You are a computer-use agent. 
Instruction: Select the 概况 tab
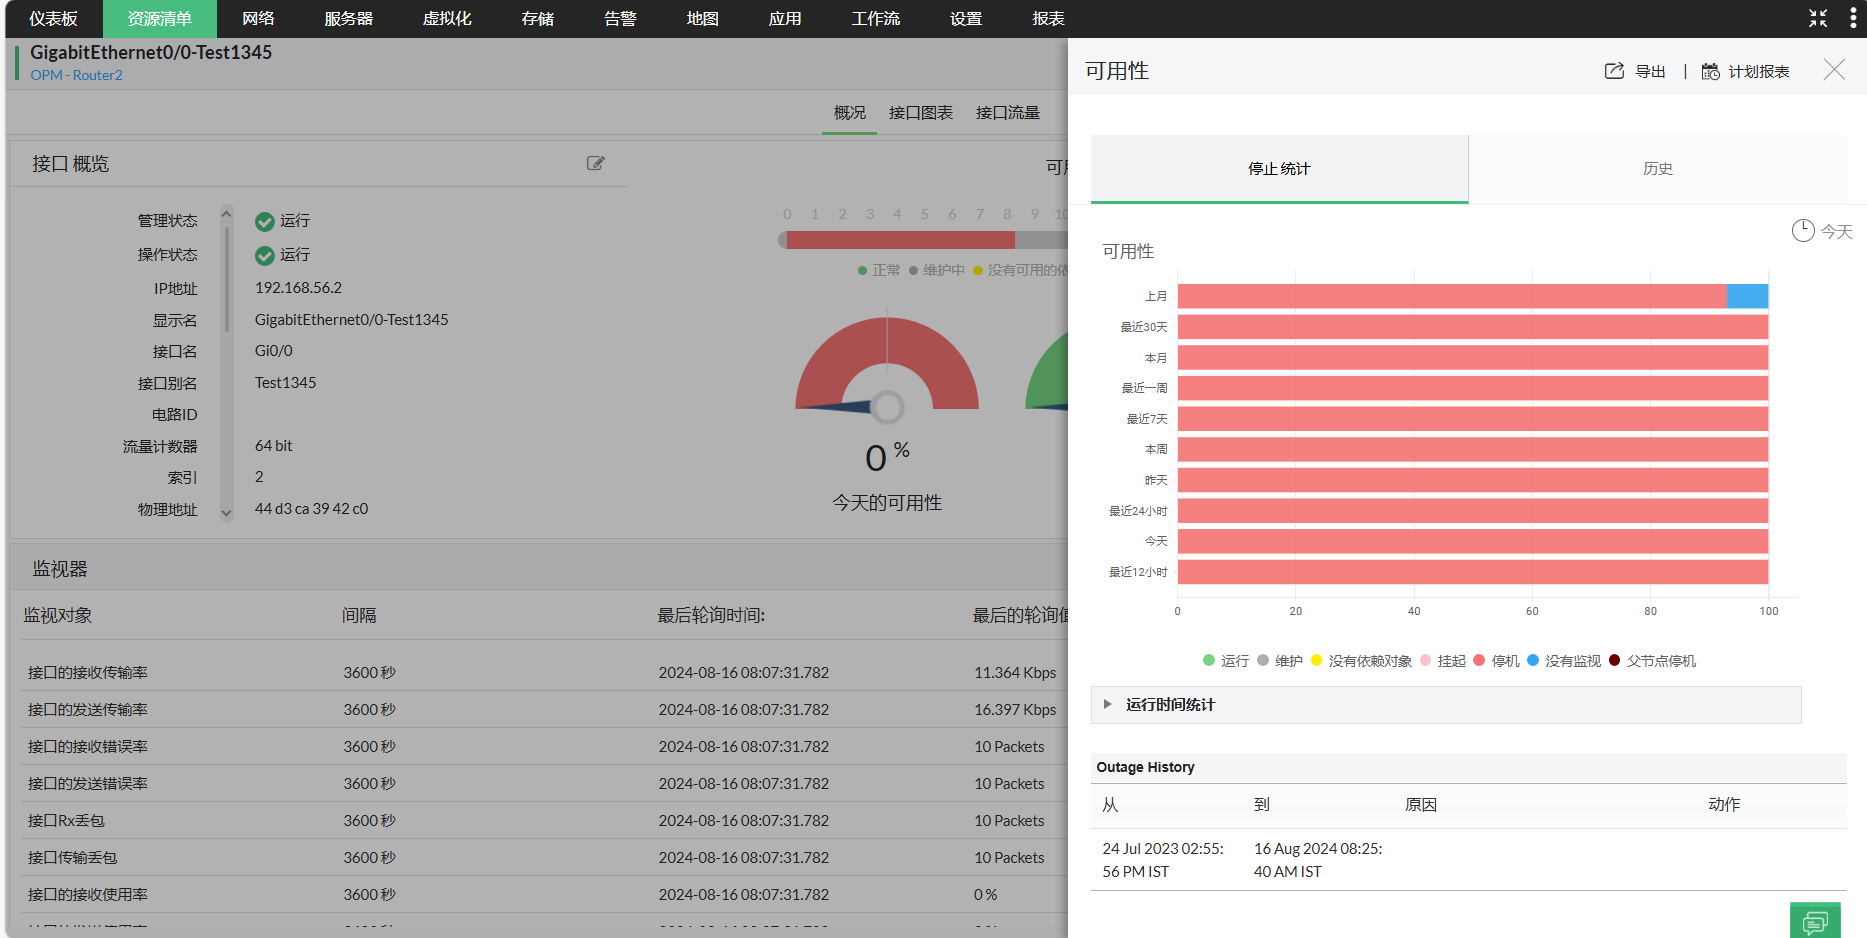pos(850,113)
